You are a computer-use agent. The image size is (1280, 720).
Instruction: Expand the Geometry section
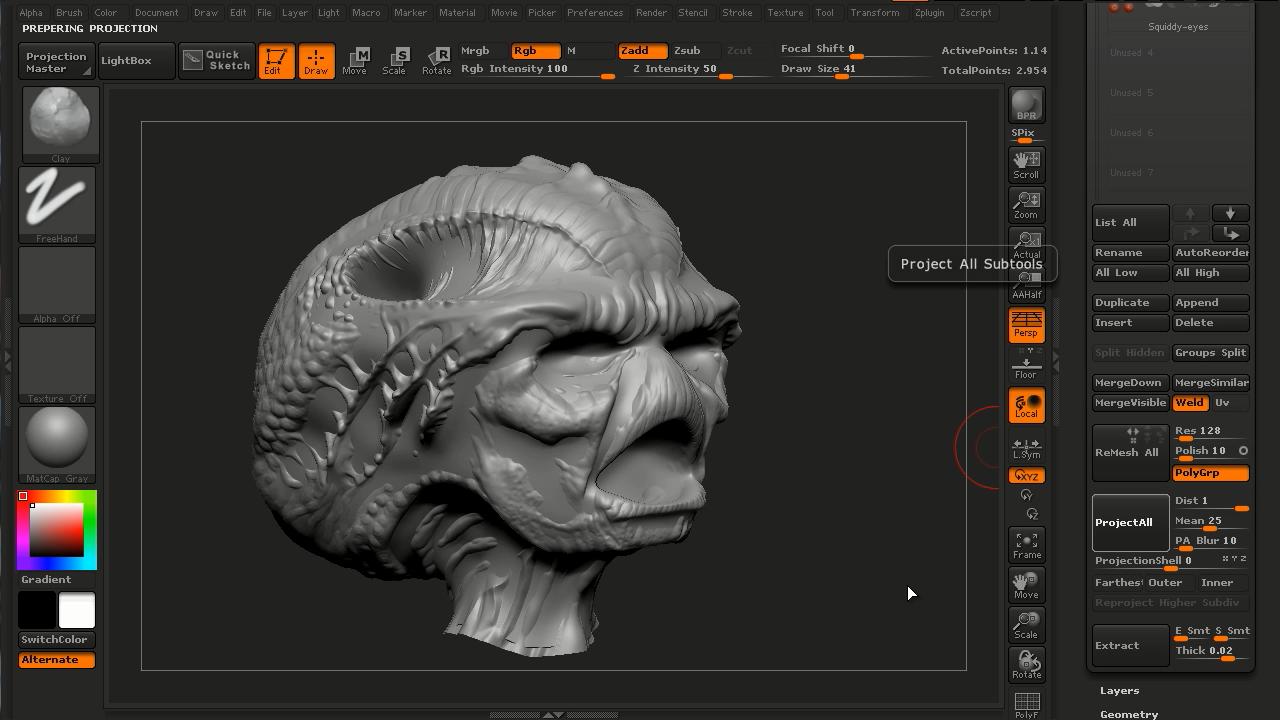pos(1129,714)
